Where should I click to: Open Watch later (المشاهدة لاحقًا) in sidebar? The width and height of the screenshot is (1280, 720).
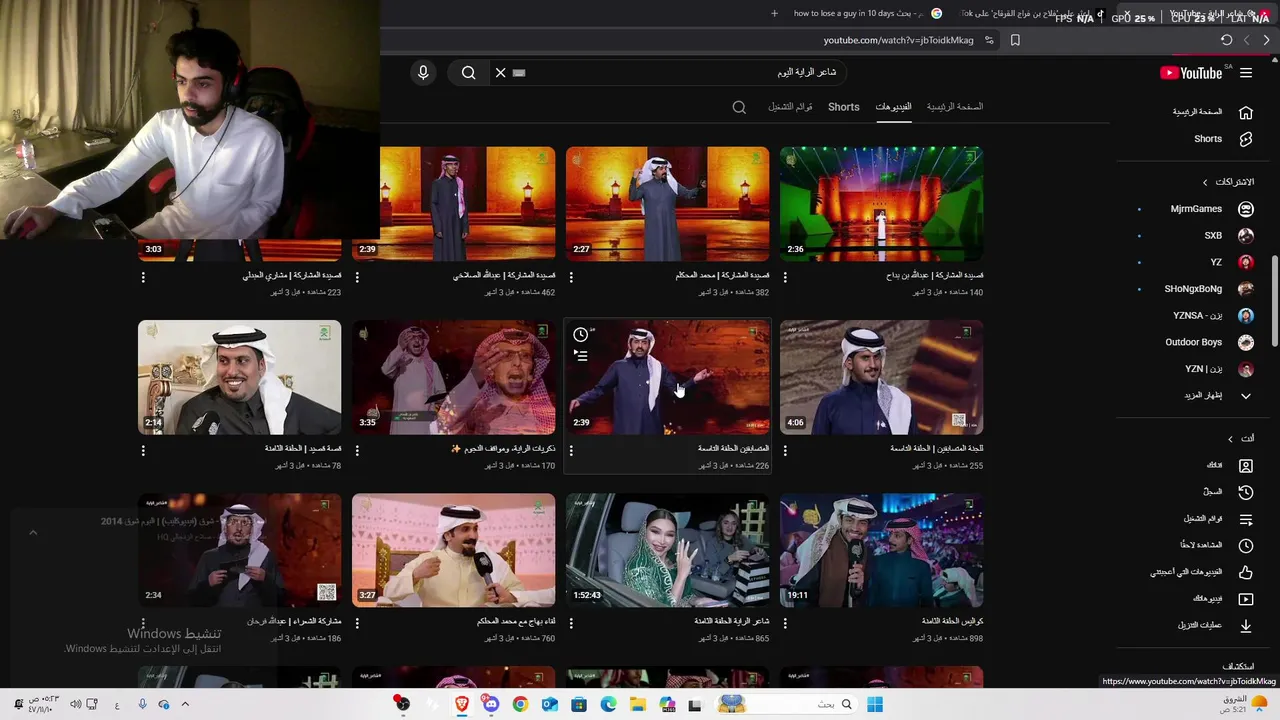tap(1246, 546)
